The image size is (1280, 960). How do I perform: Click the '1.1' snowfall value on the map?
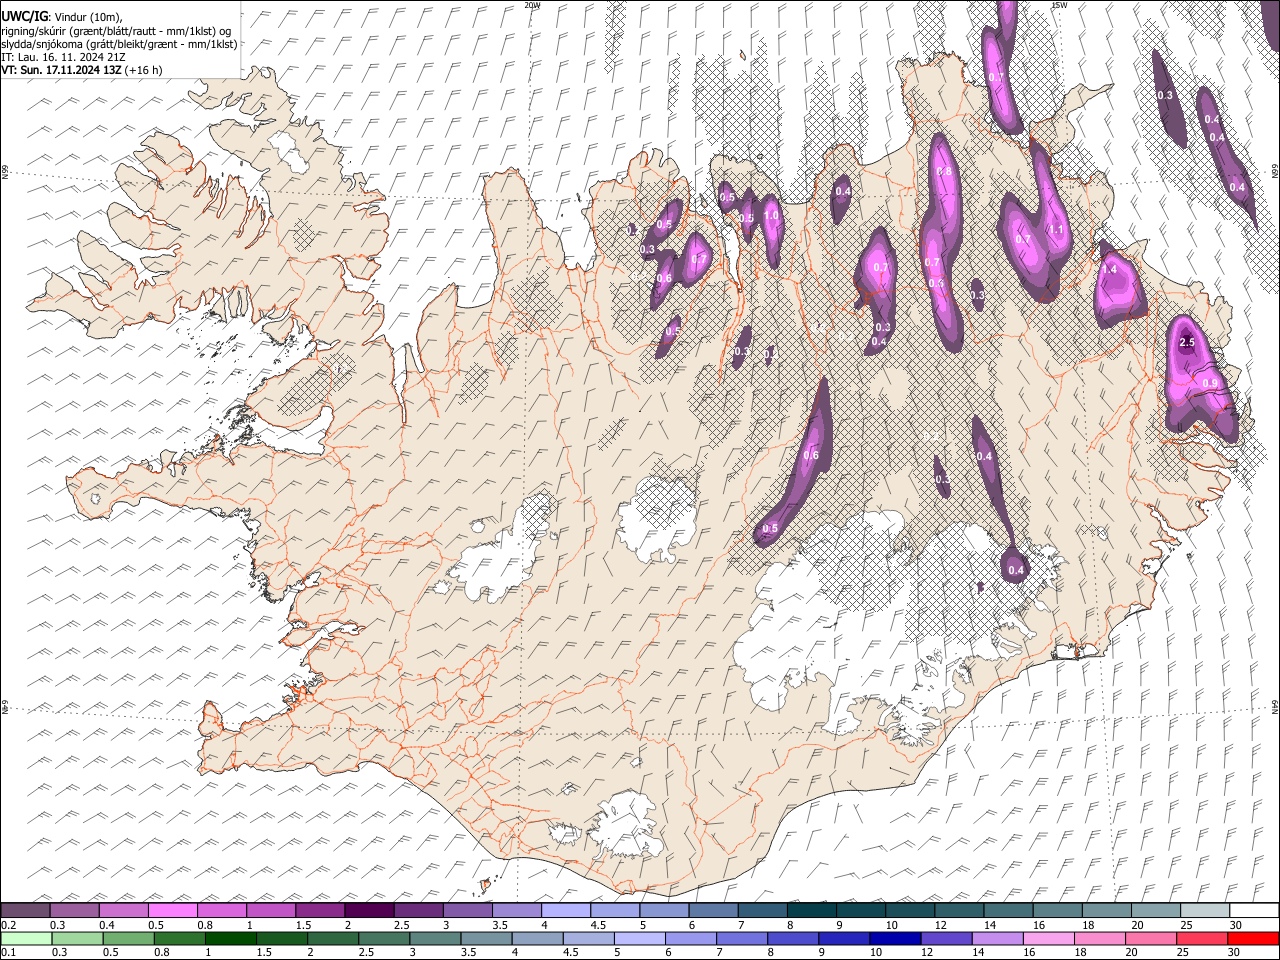(x=1056, y=229)
